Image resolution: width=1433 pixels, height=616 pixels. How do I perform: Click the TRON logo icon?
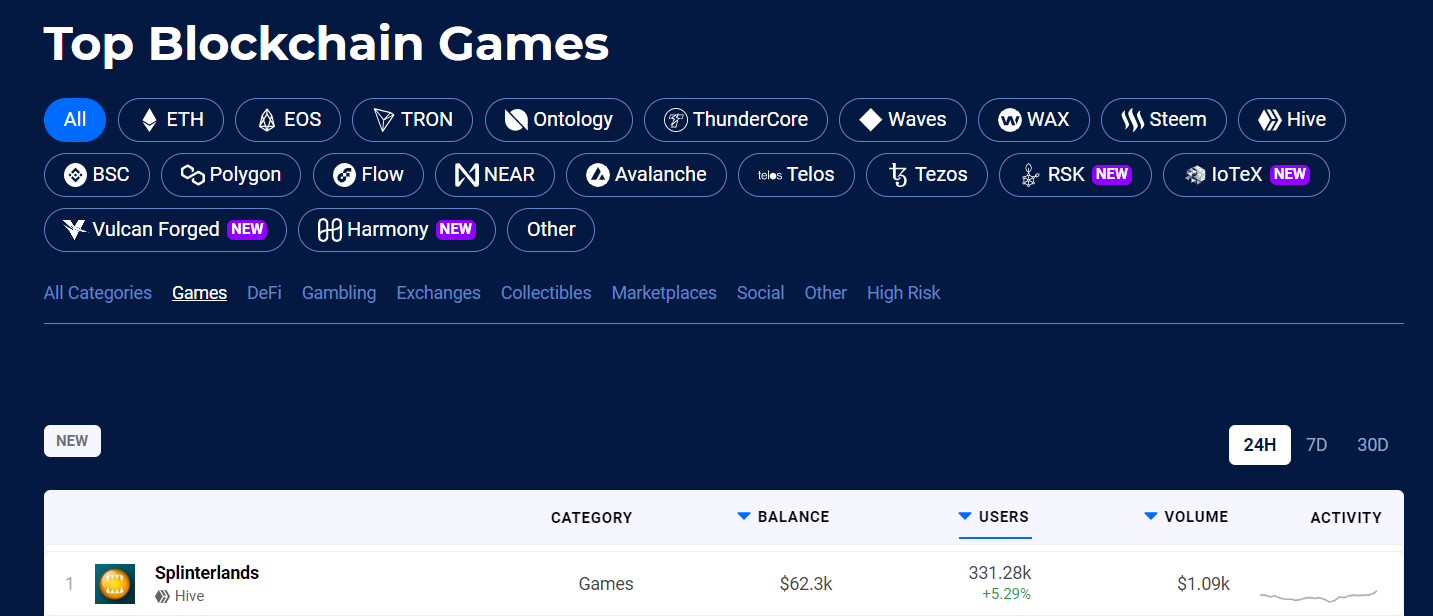coord(384,120)
